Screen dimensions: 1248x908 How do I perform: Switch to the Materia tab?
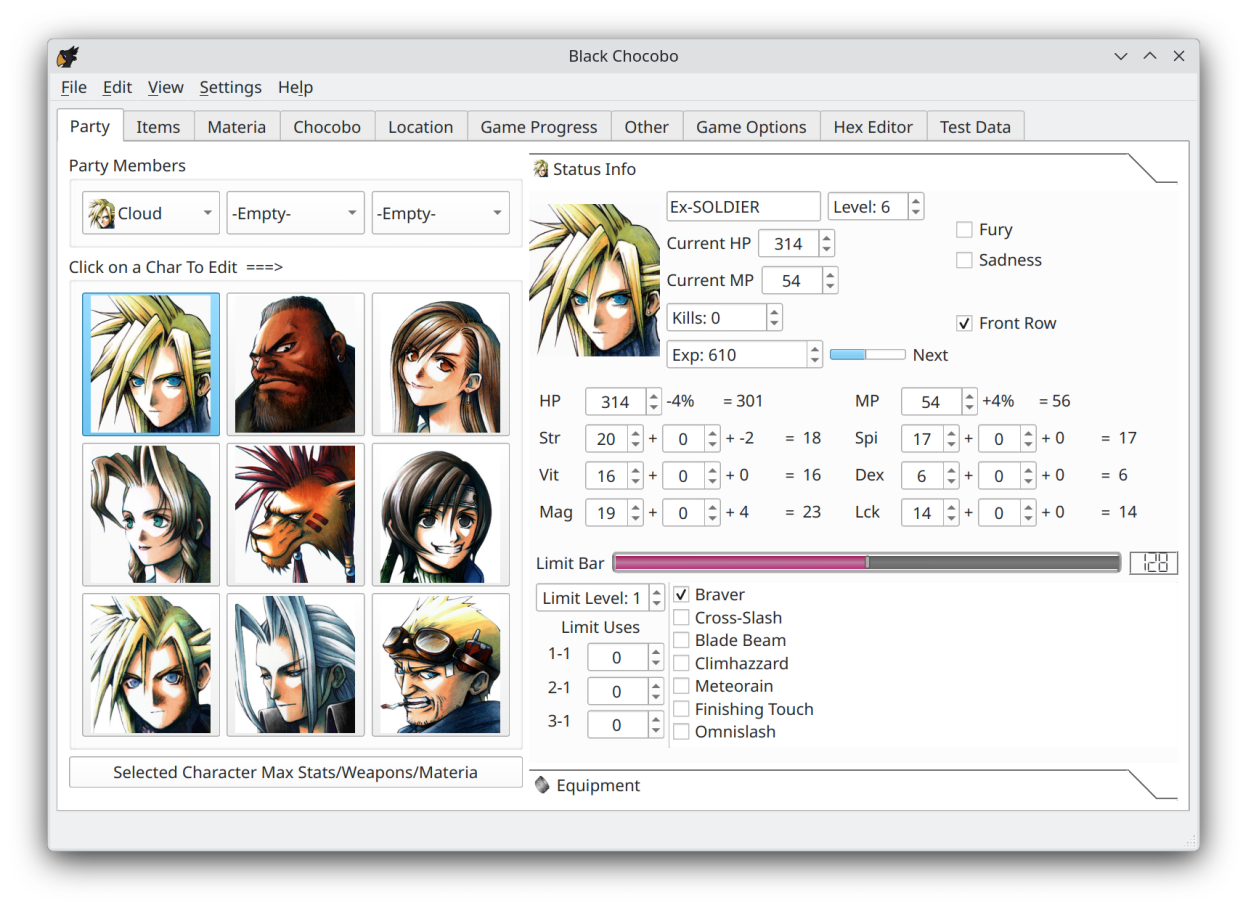[236, 127]
